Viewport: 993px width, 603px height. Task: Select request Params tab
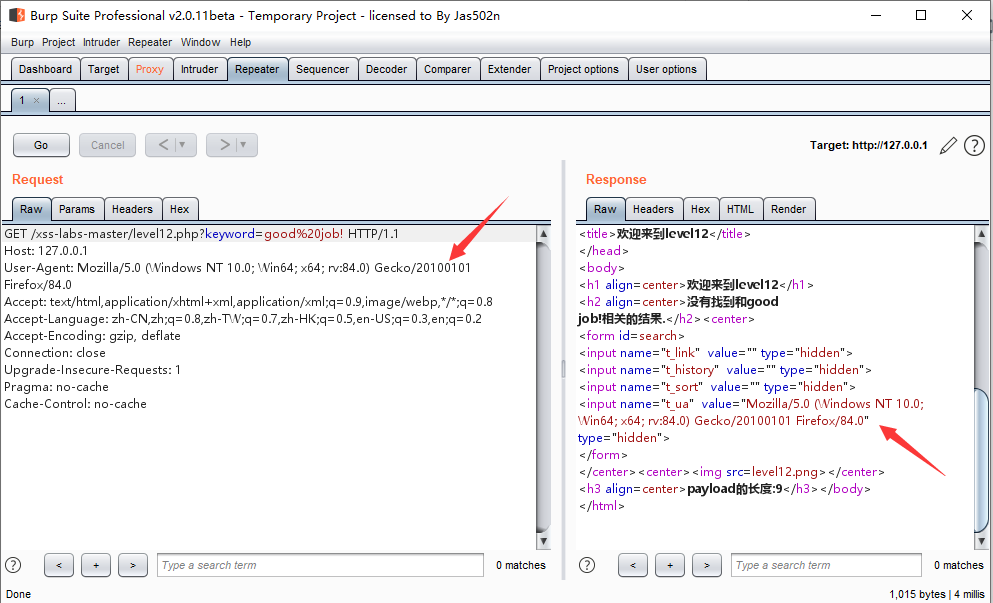coord(77,209)
